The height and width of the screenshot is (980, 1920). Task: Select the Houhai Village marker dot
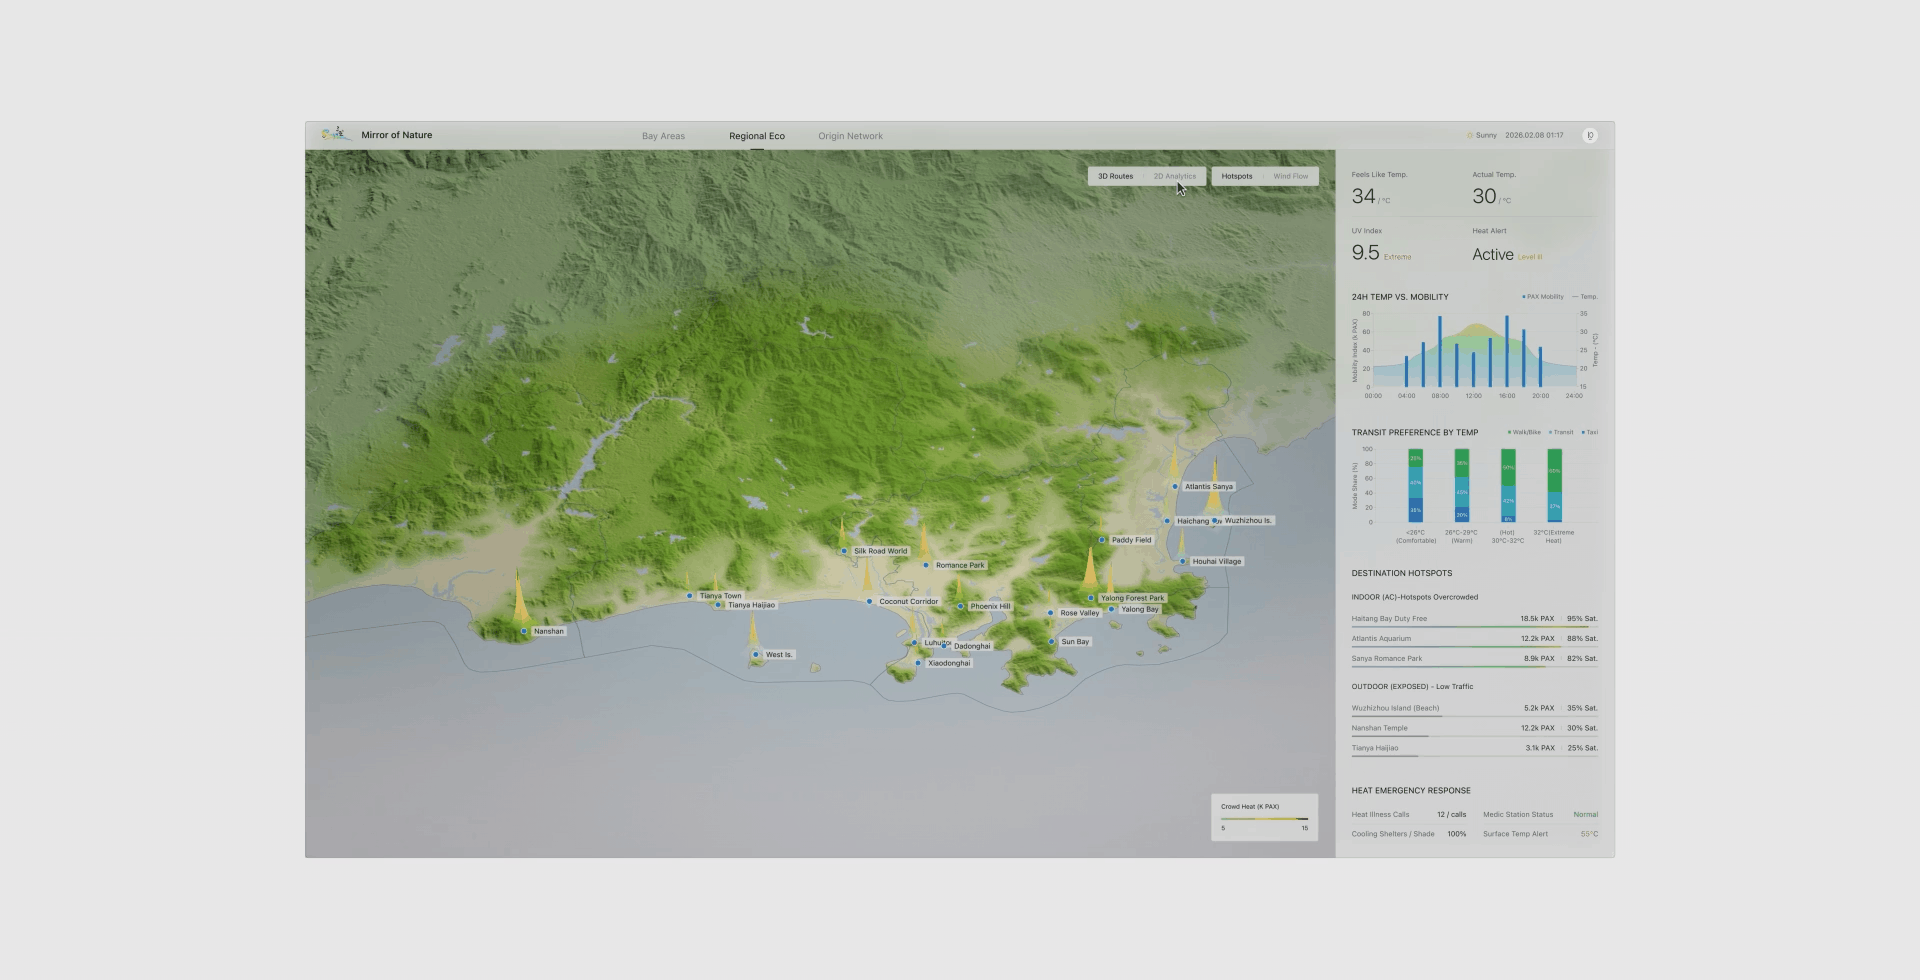(1183, 561)
